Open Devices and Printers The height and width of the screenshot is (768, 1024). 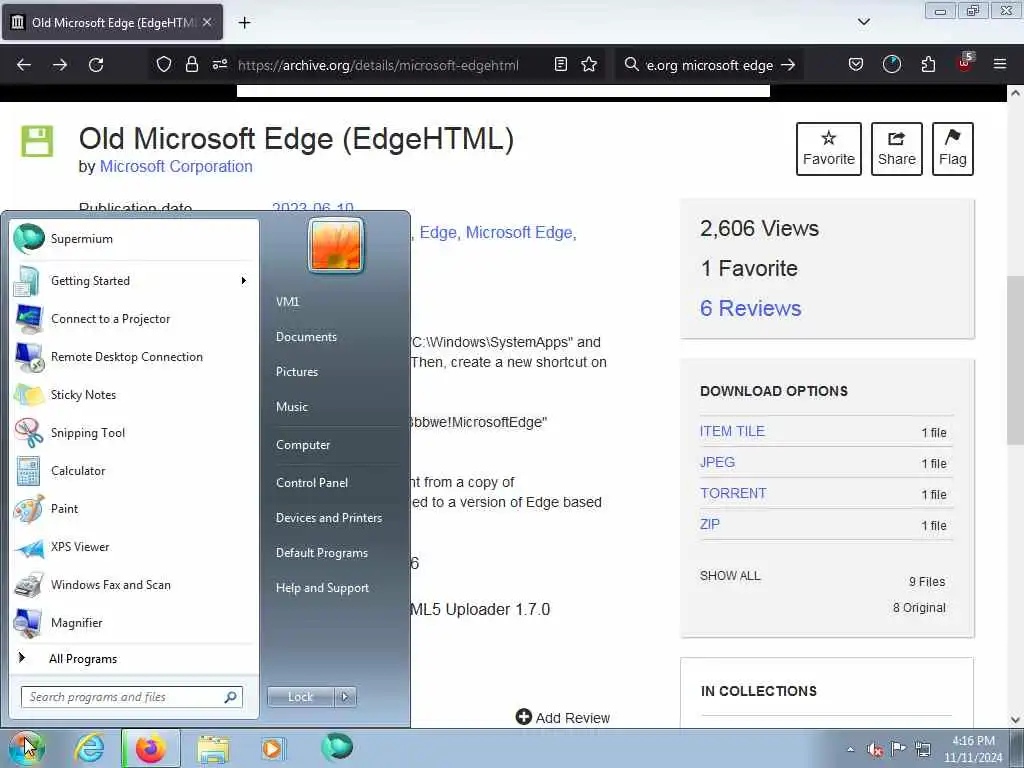coord(329,518)
